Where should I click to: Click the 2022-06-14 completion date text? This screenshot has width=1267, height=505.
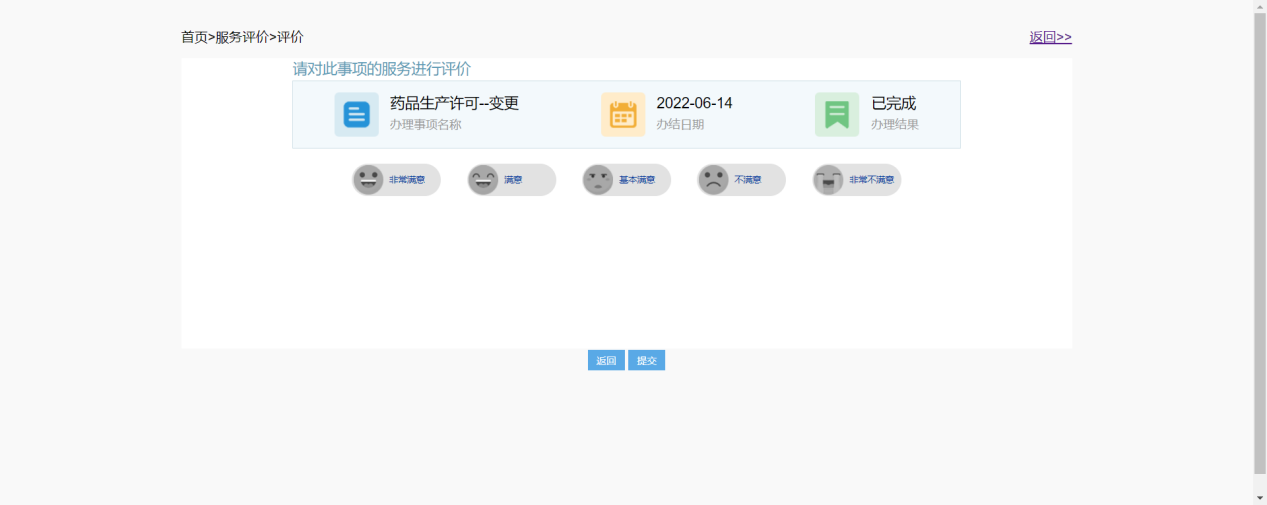pos(694,103)
